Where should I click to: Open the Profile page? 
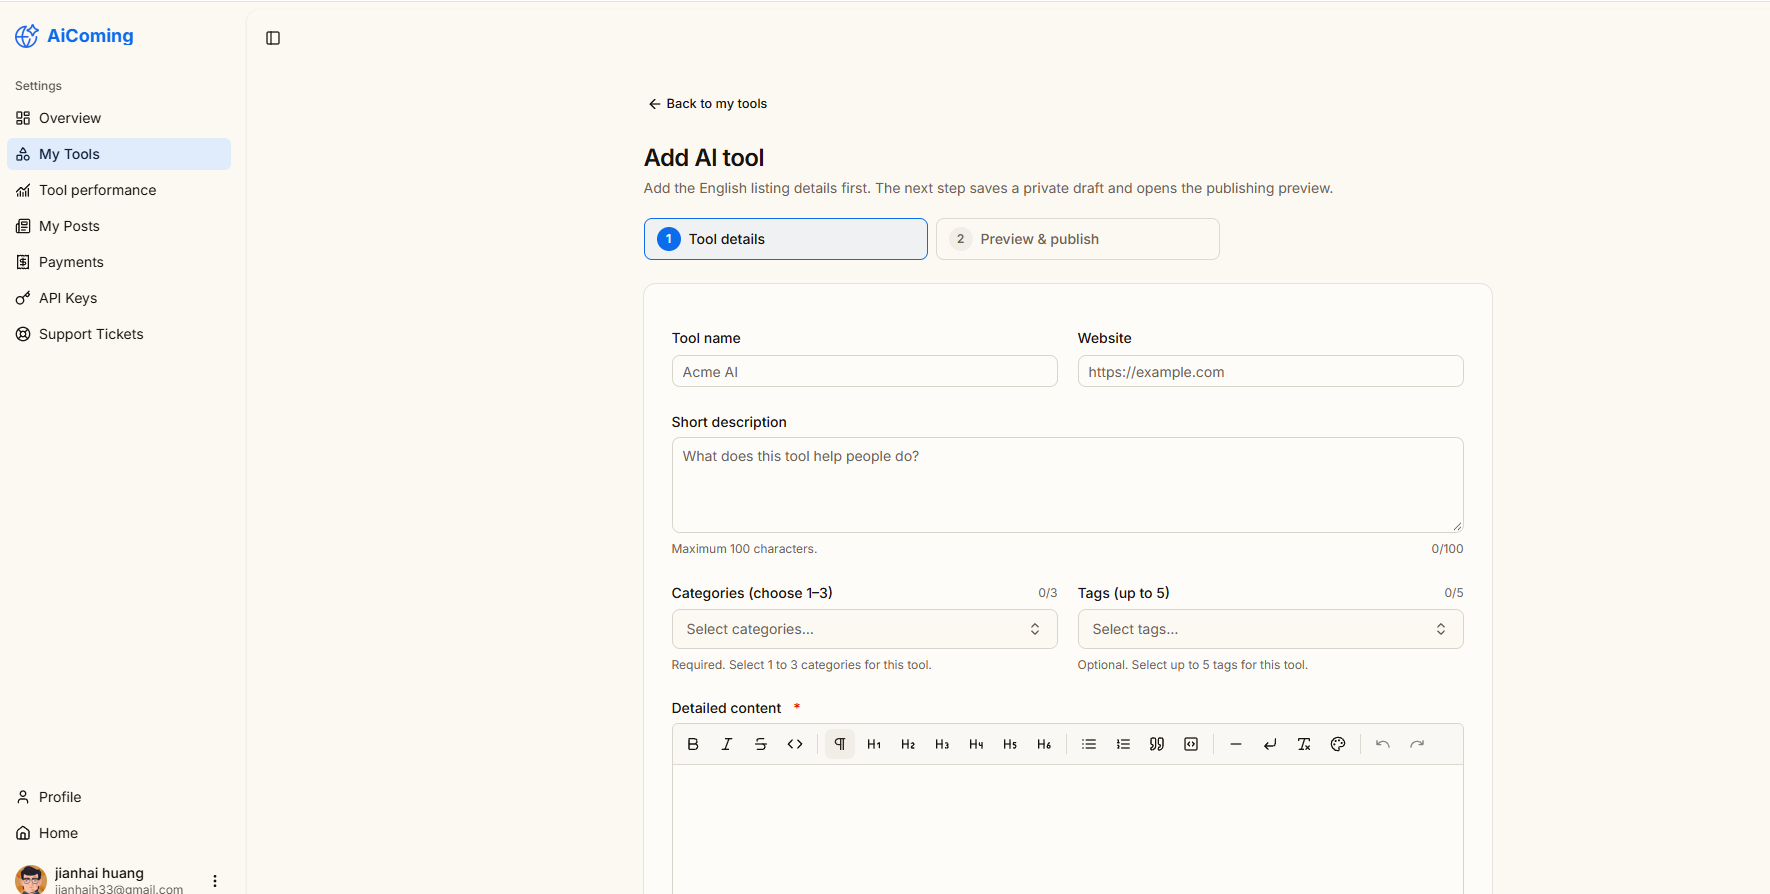[x=119, y=797]
